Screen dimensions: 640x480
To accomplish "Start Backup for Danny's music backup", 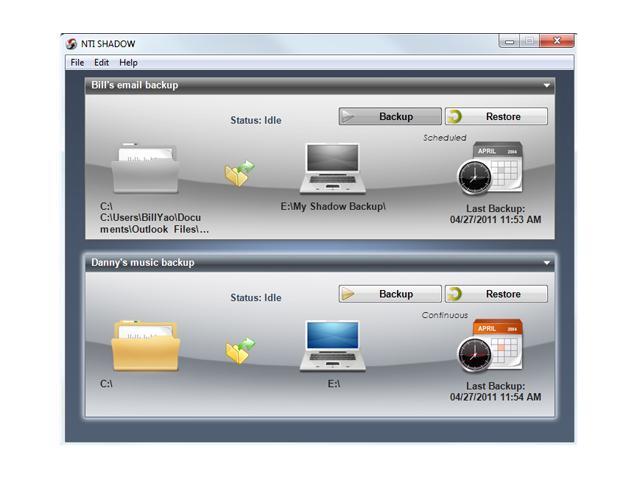I will [x=390, y=294].
